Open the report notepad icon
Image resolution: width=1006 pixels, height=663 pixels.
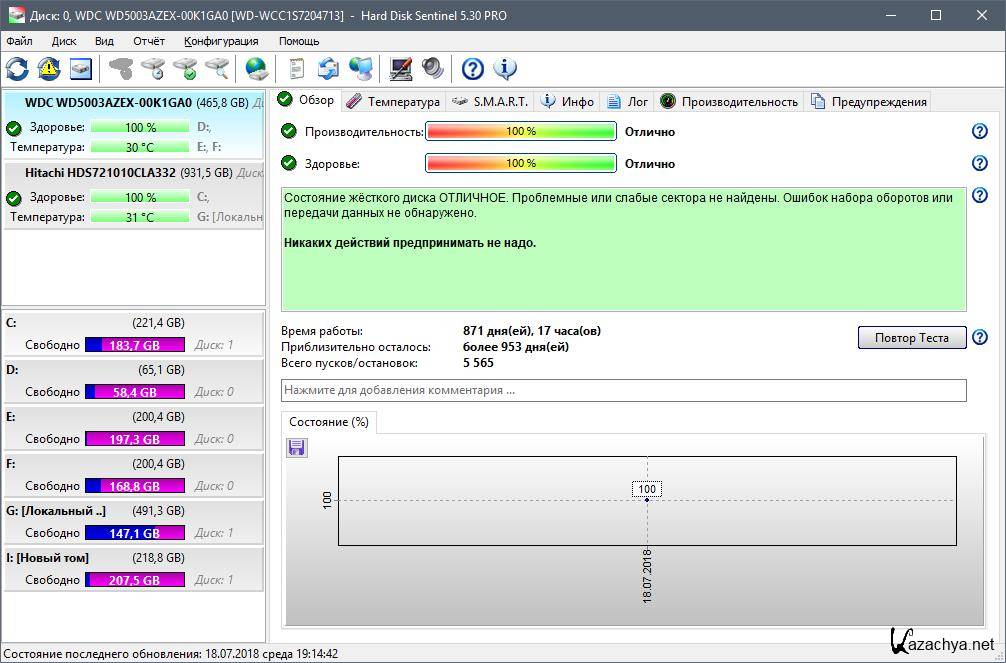click(296, 69)
